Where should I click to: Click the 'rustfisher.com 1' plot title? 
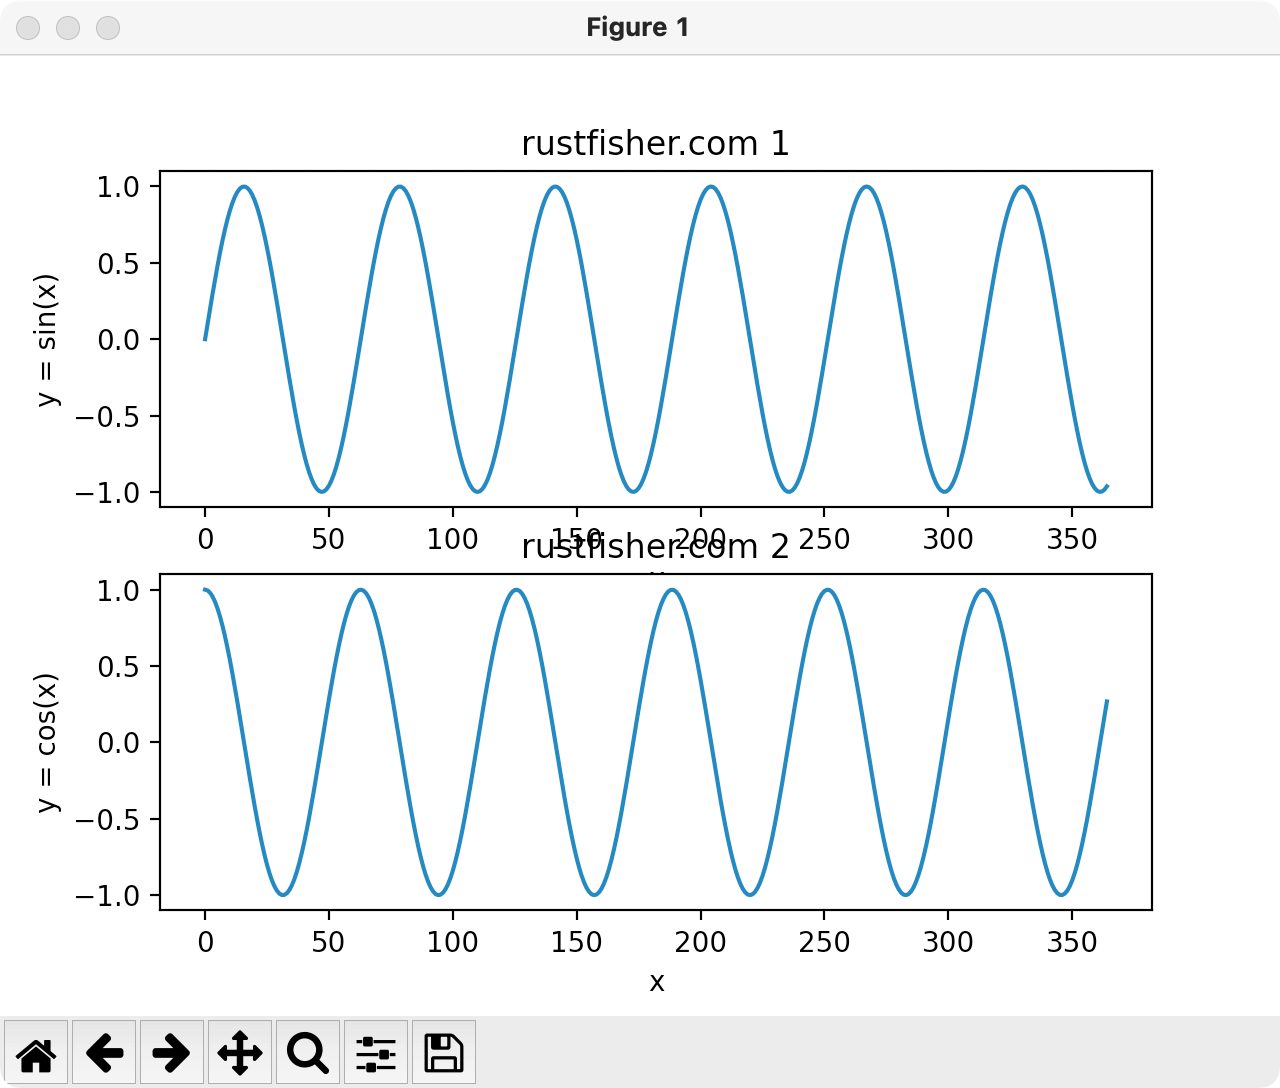pos(656,144)
